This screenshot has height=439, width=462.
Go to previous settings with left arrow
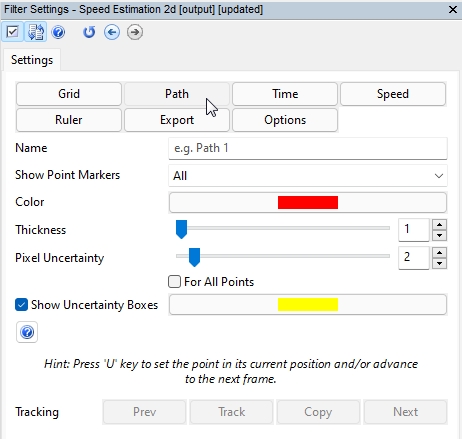point(112,32)
